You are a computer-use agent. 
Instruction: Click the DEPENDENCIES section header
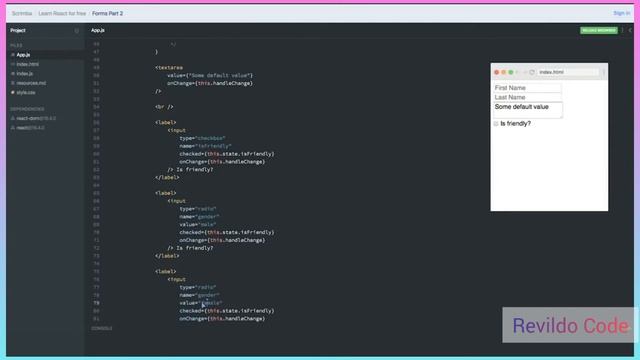[27, 109]
